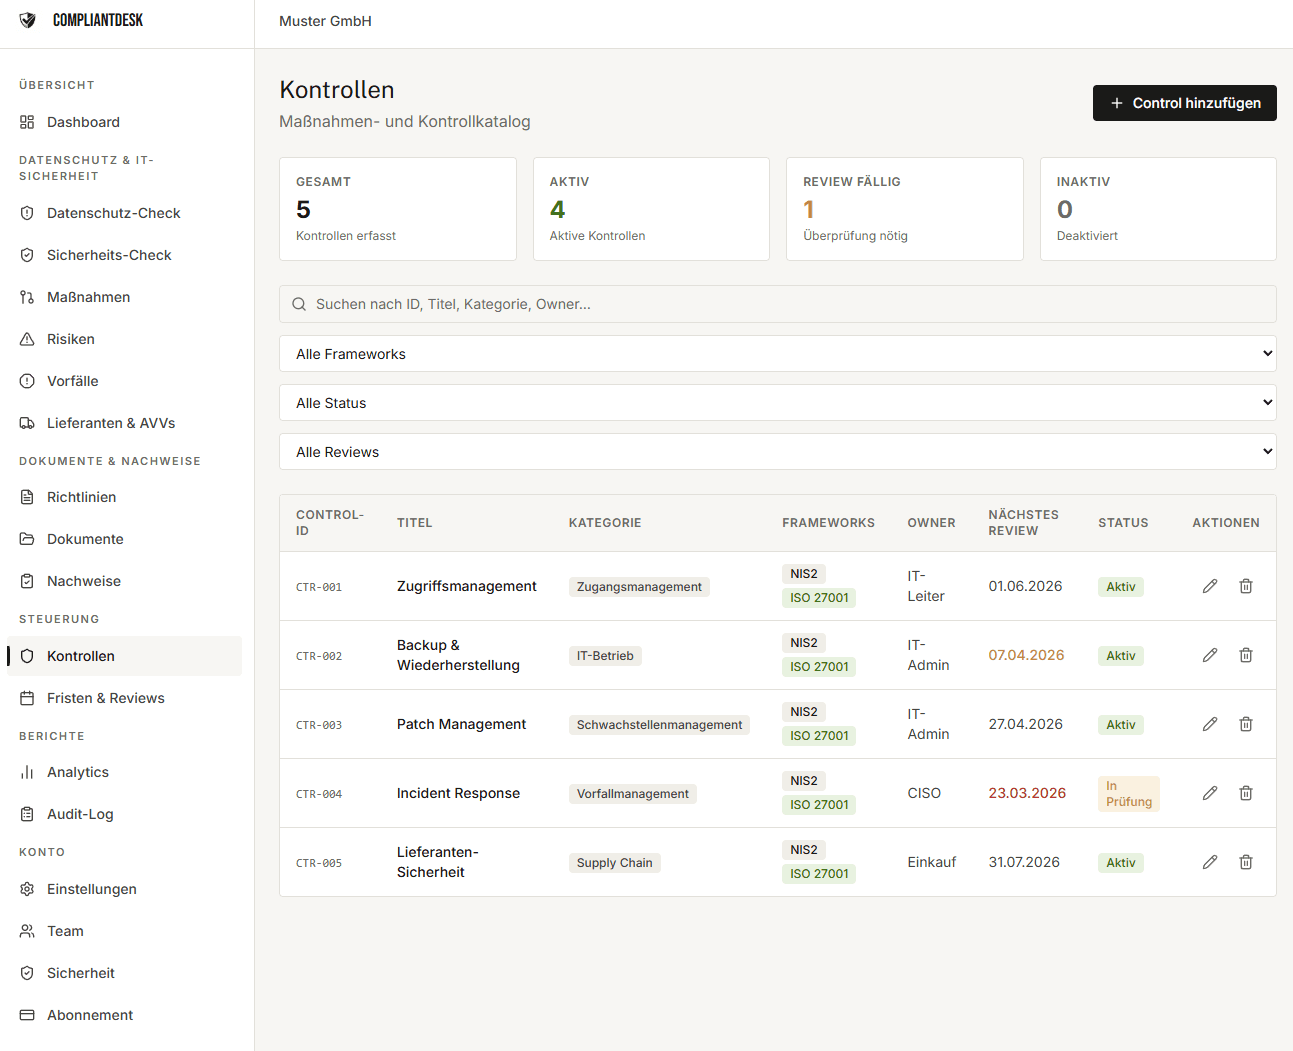This screenshot has height=1051, width=1293.
Task: Click the trash icon for CTR-001
Action: click(x=1245, y=586)
